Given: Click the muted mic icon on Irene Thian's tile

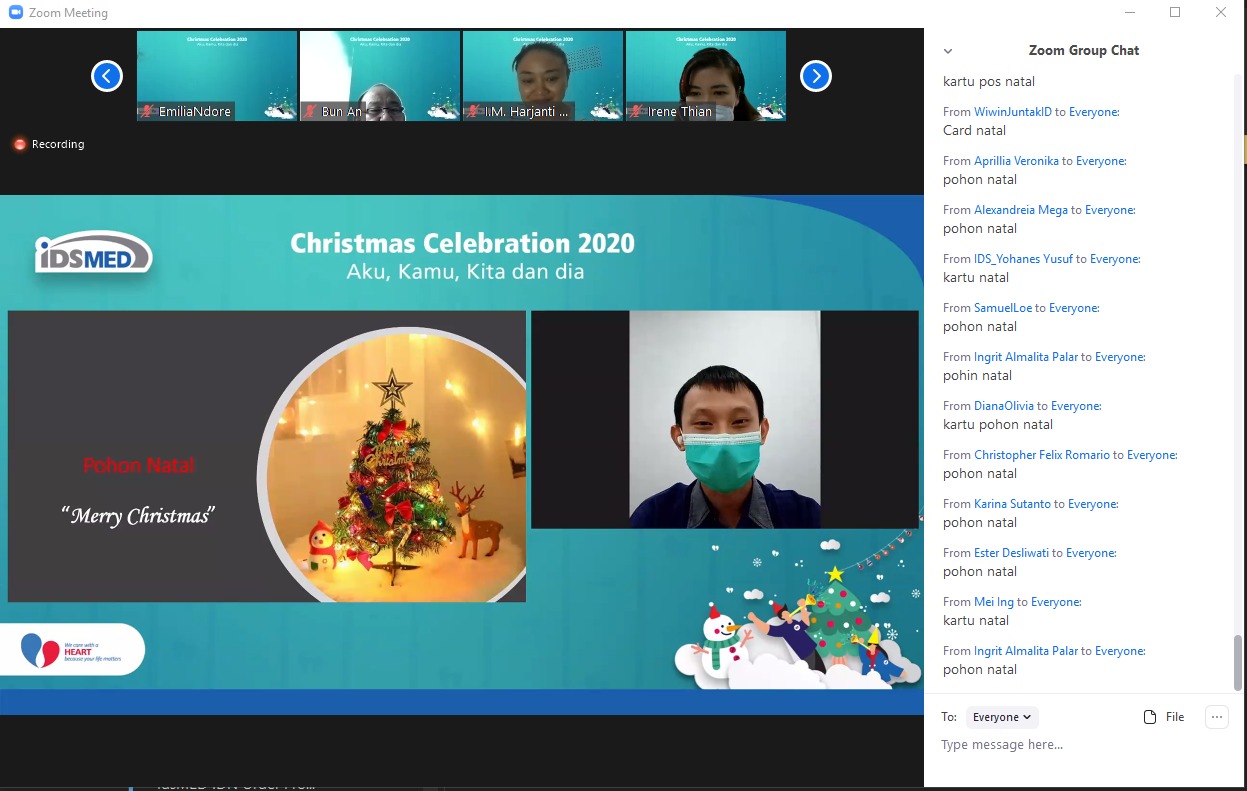Looking at the screenshot, I should point(637,111).
